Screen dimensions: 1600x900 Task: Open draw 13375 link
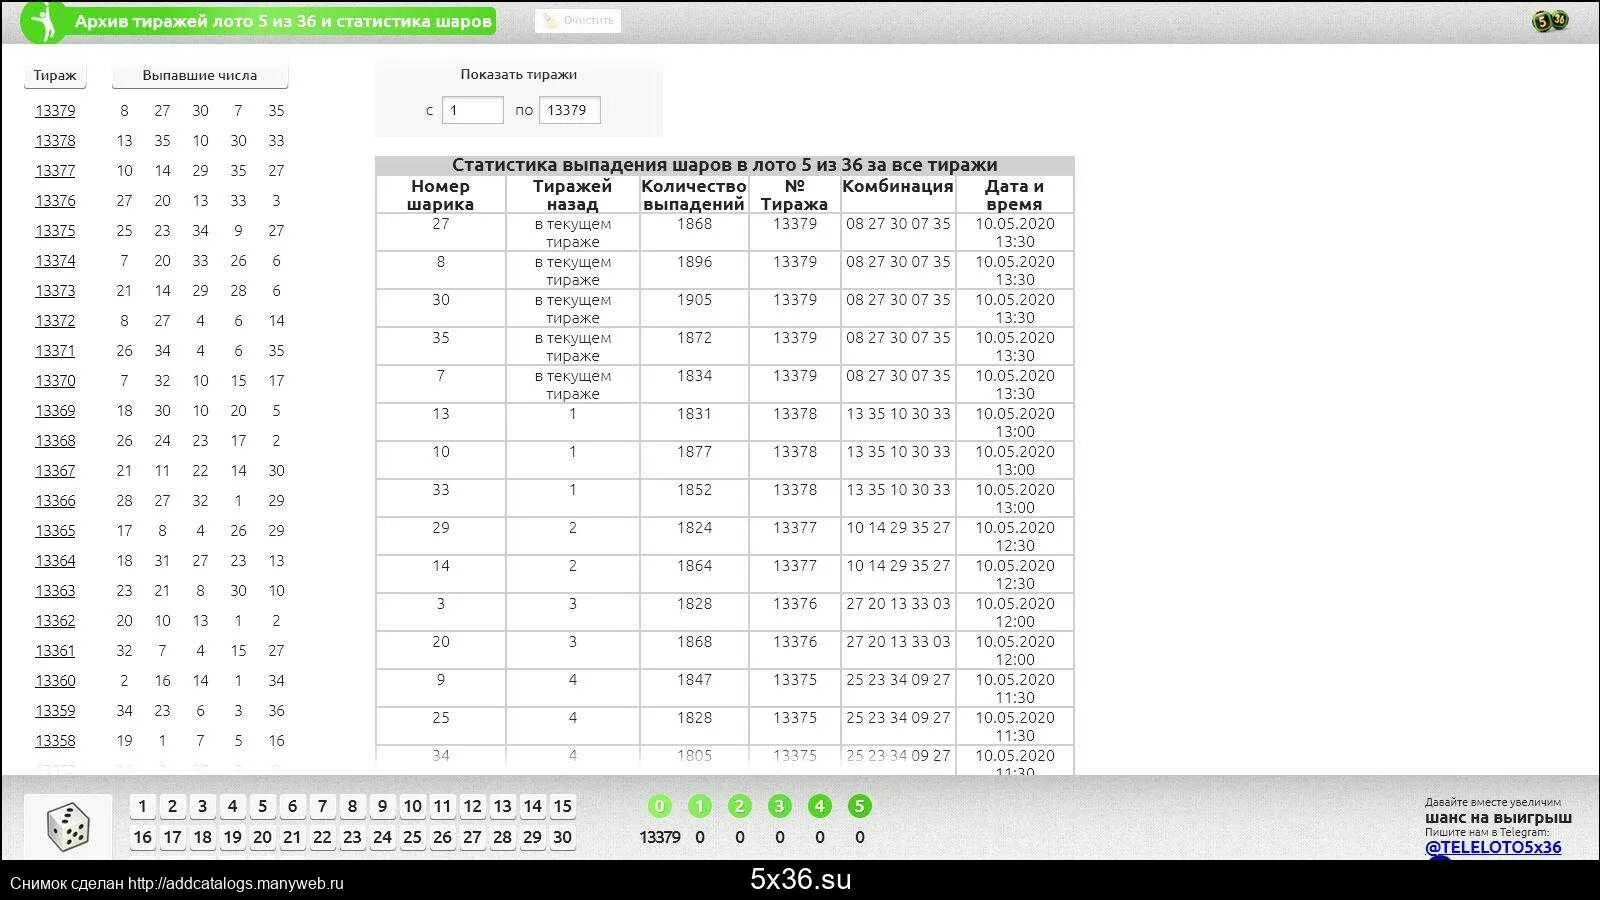(55, 231)
